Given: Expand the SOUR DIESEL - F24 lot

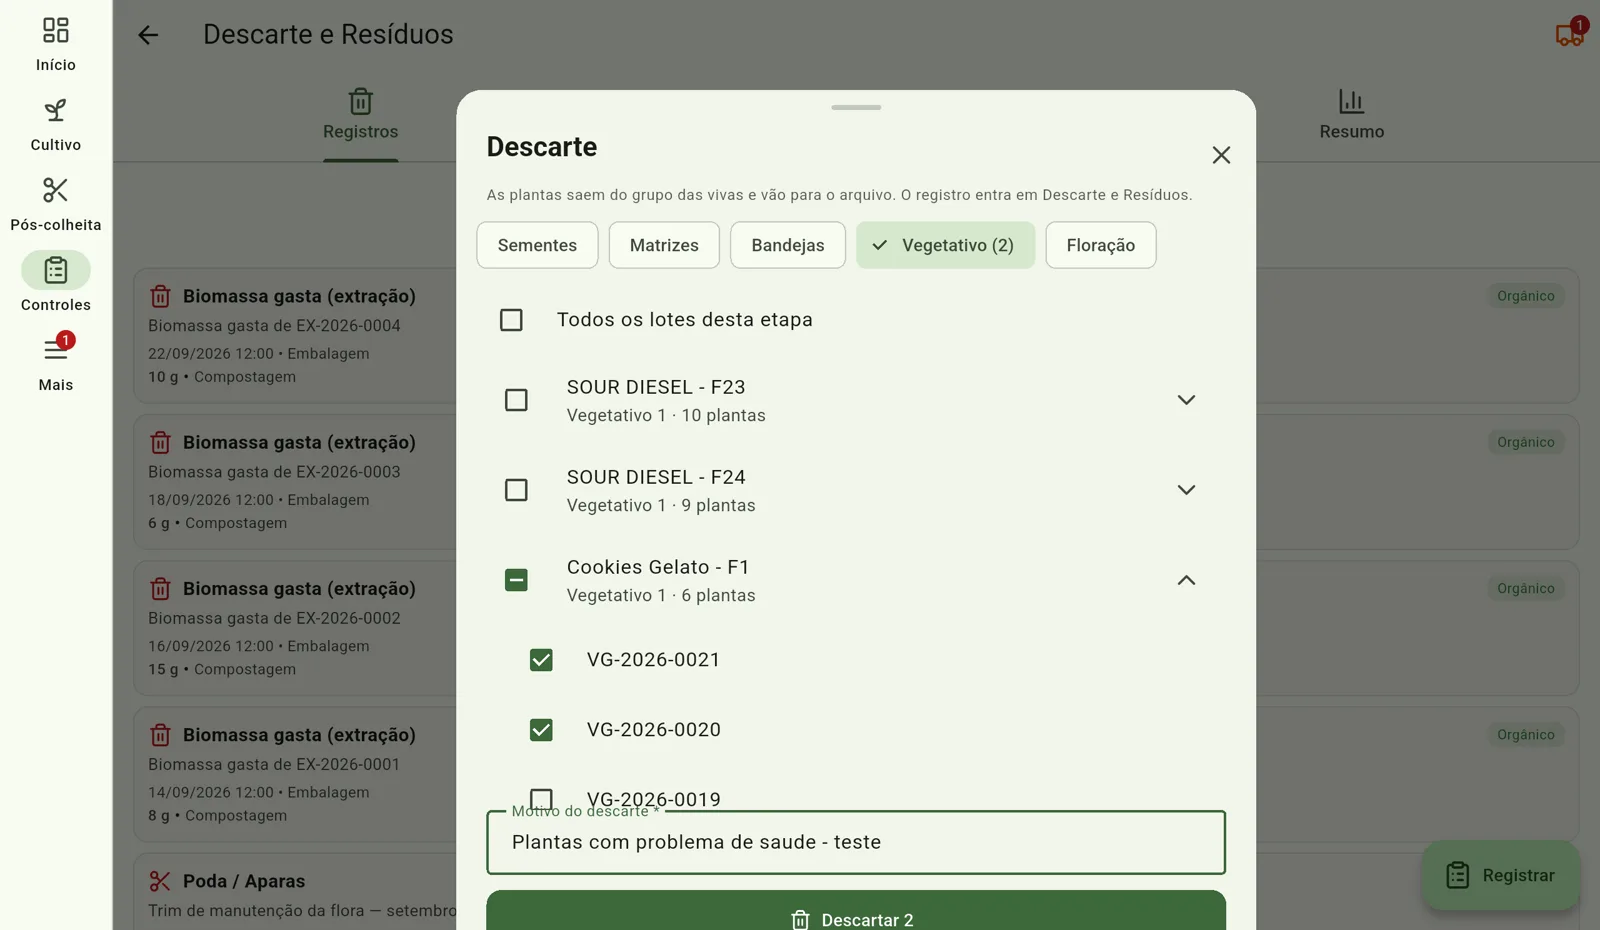Looking at the screenshot, I should tap(1186, 490).
